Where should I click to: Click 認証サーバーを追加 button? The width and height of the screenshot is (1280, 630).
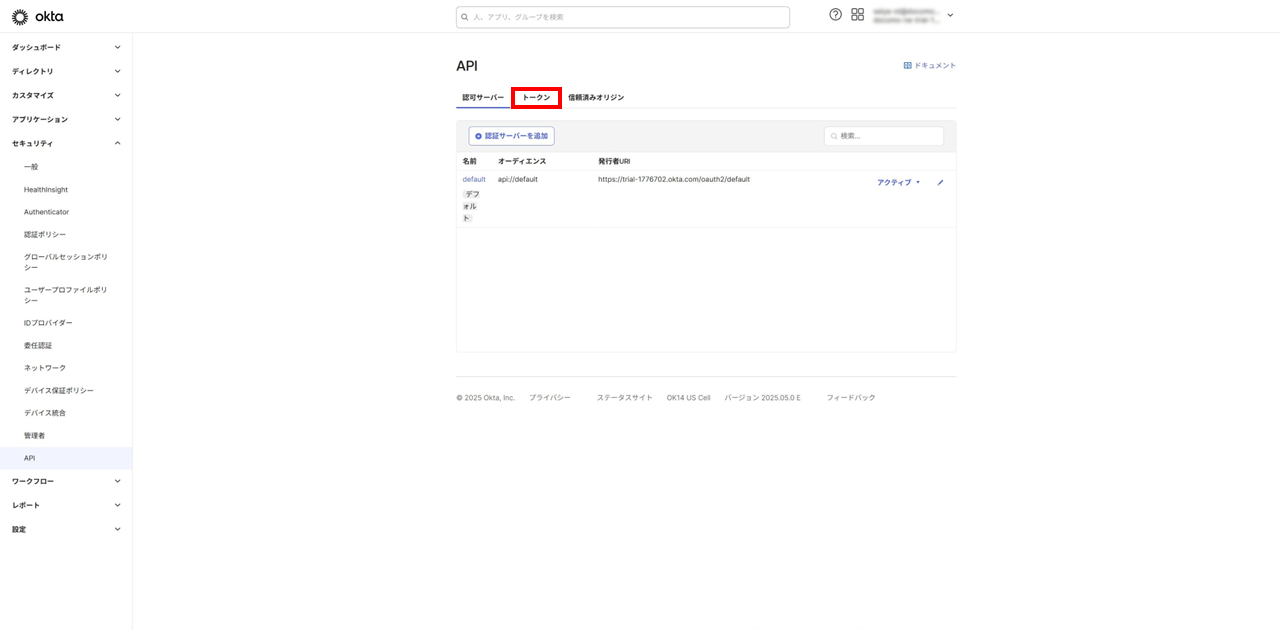tap(511, 136)
